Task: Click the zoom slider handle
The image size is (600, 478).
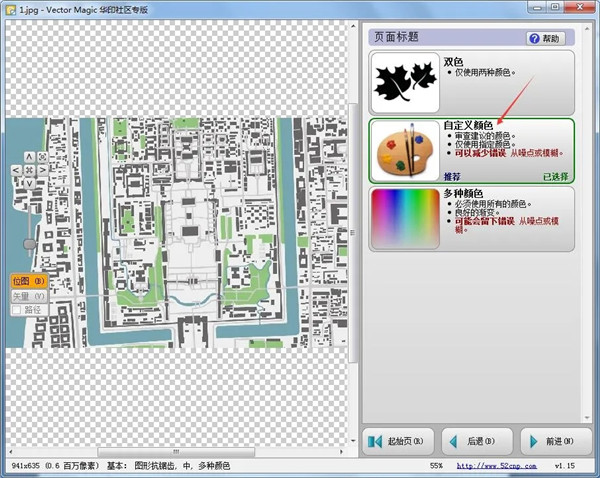Action: [x=29, y=244]
